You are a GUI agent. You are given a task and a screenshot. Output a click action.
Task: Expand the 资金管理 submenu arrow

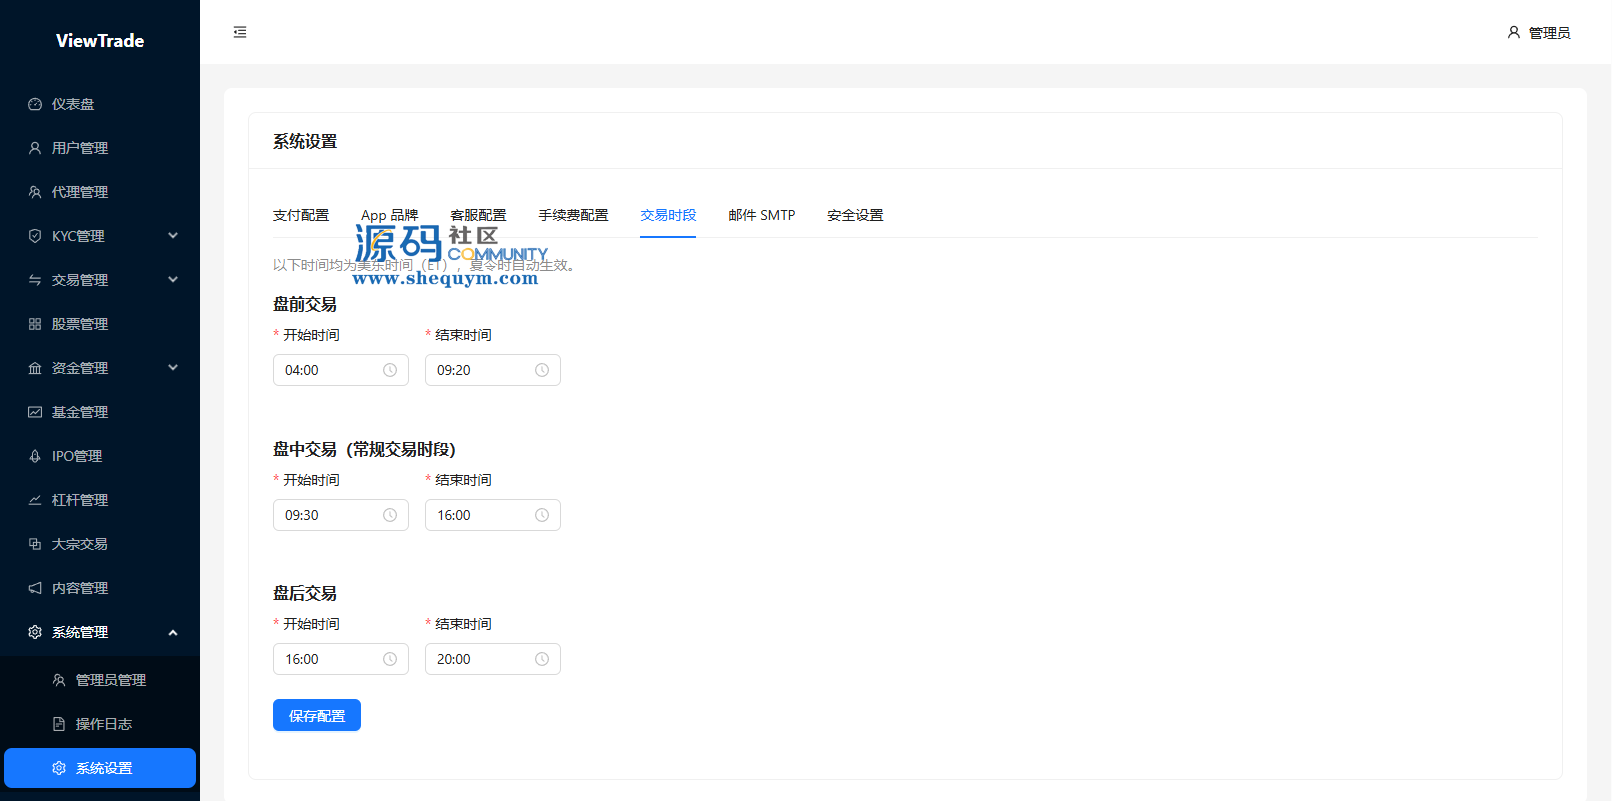173,368
